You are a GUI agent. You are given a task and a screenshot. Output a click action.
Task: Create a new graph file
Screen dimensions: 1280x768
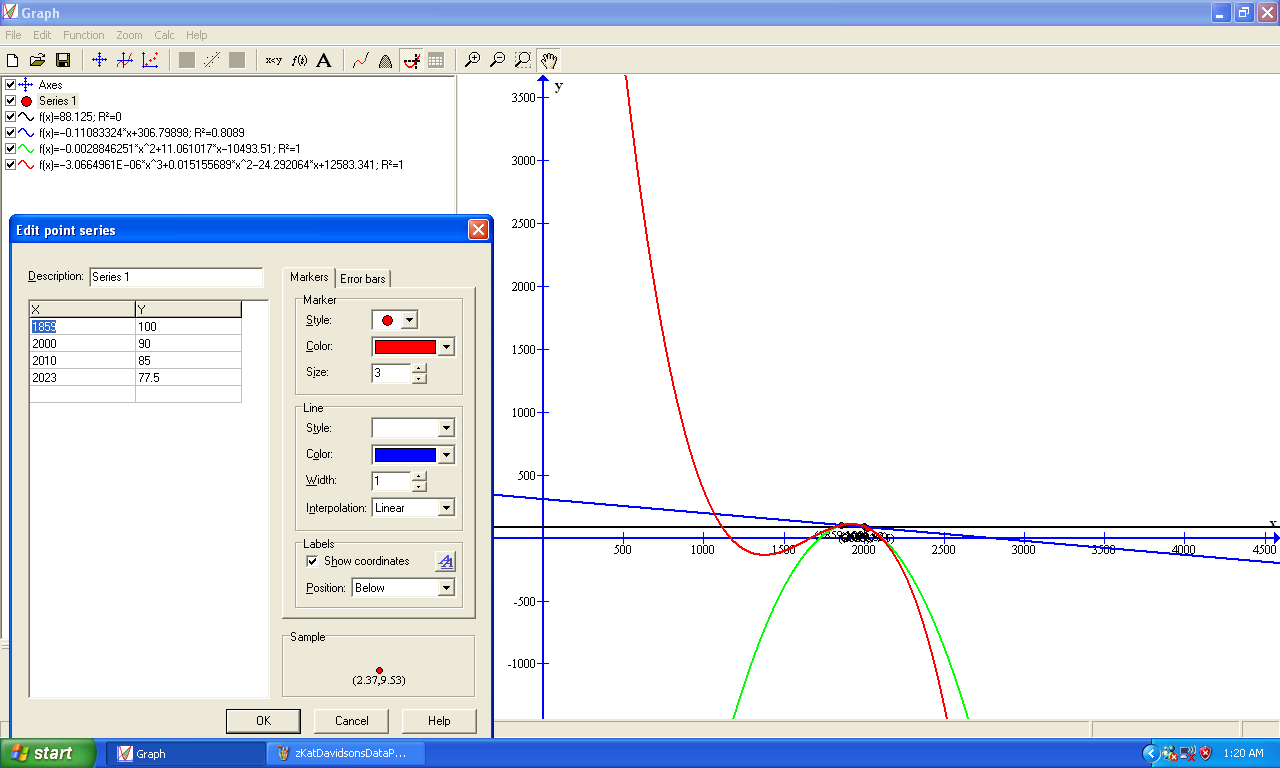[13, 60]
